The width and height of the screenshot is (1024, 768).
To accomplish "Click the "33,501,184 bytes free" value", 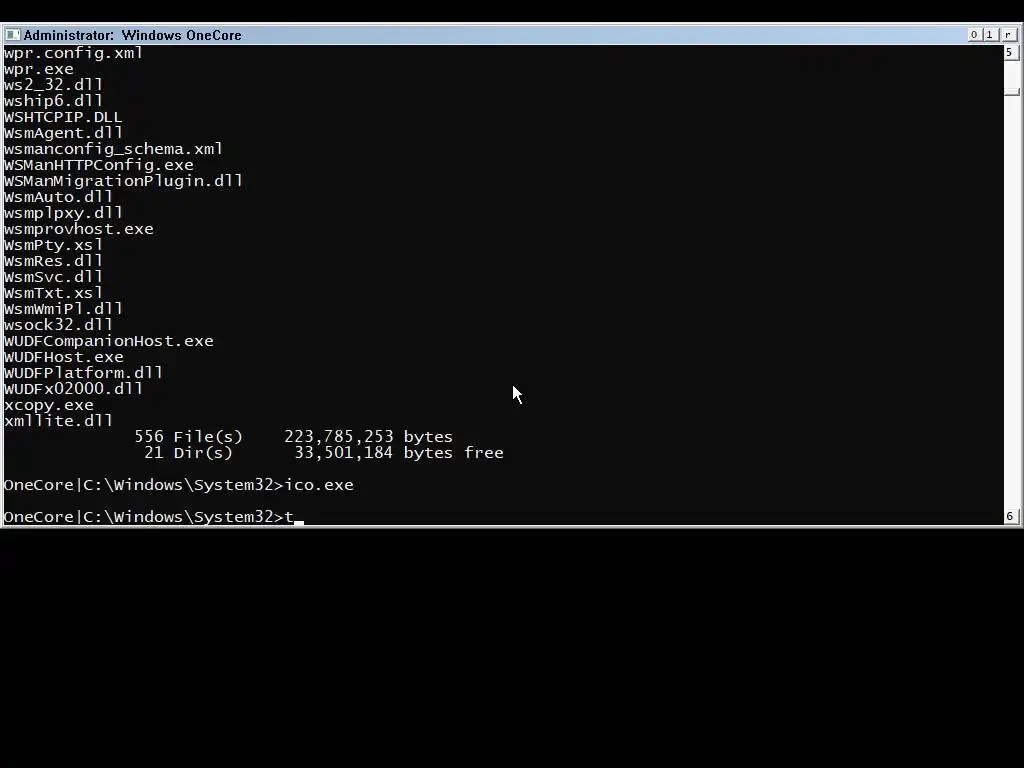I will (x=399, y=453).
